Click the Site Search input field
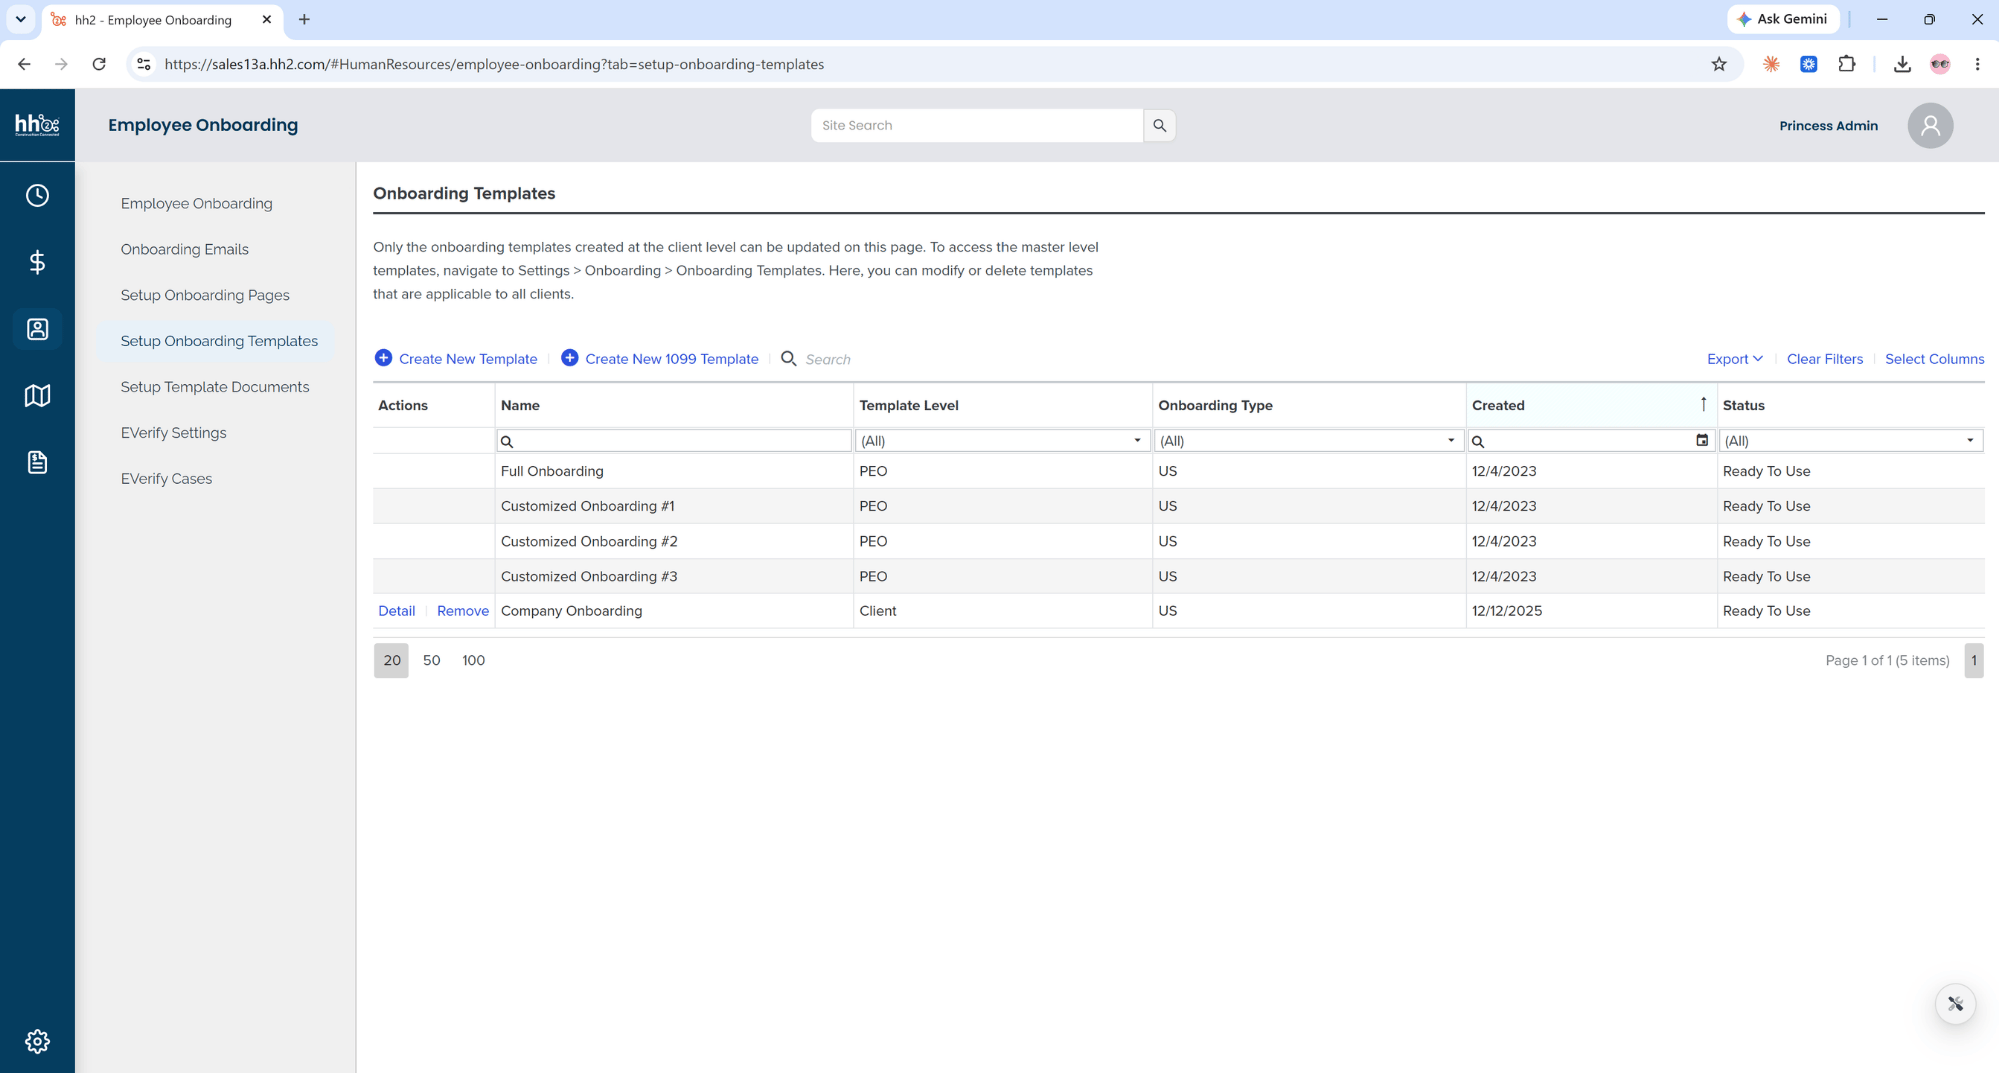 click(977, 125)
